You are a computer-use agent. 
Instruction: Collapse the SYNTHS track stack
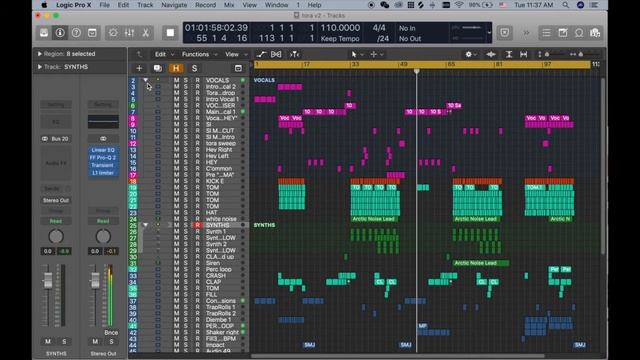point(145,225)
